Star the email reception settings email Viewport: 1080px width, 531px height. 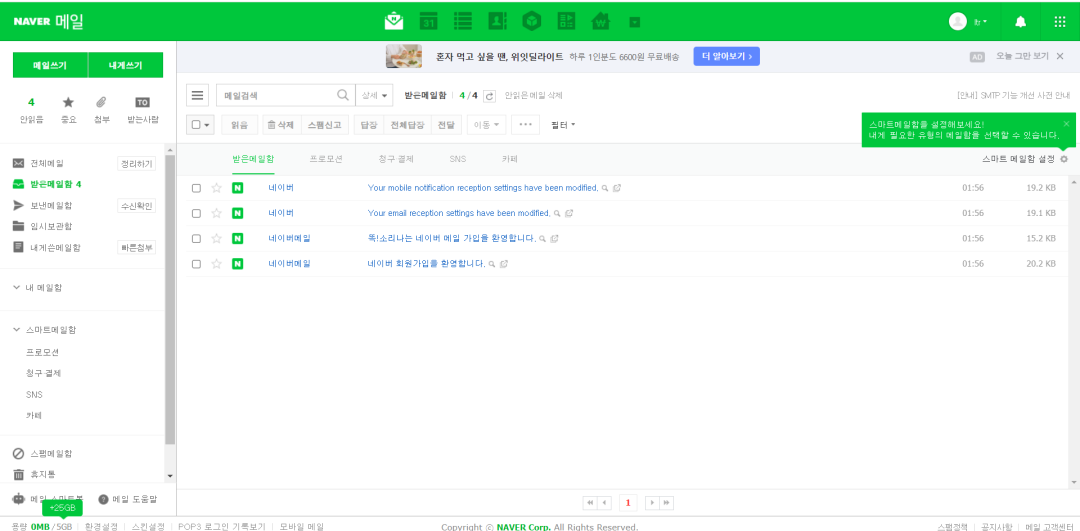click(x=216, y=214)
